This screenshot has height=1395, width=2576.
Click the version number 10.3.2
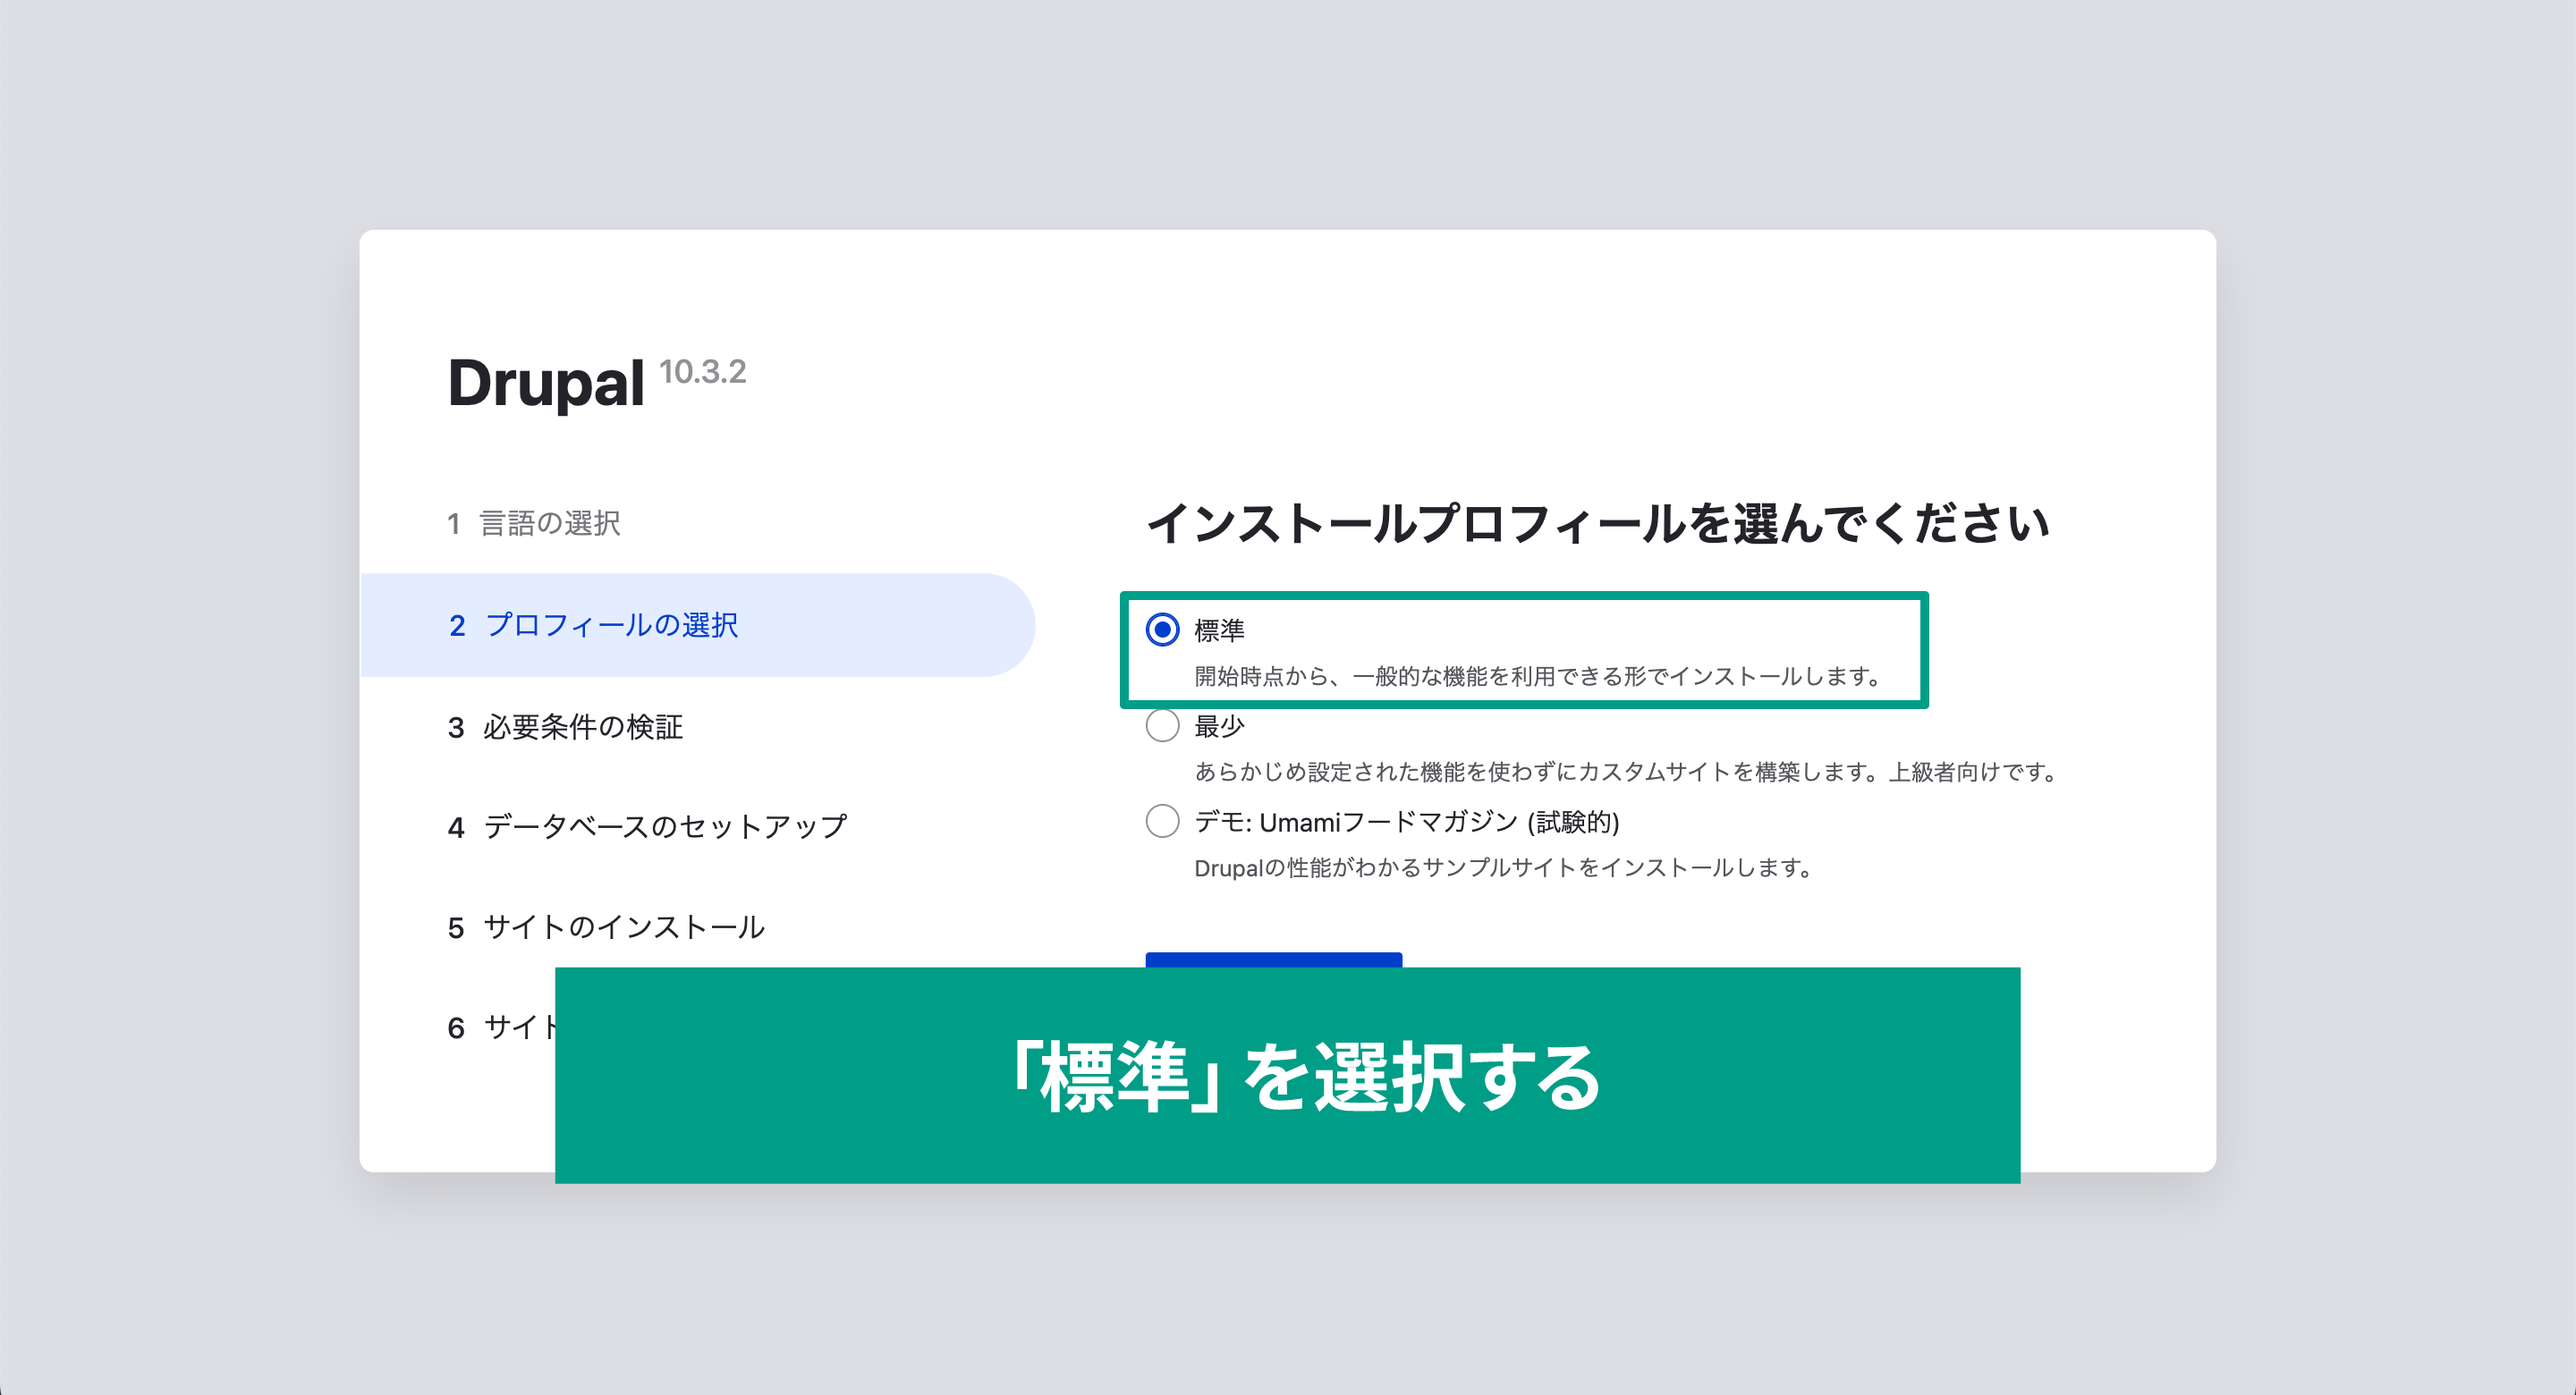pos(702,372)
